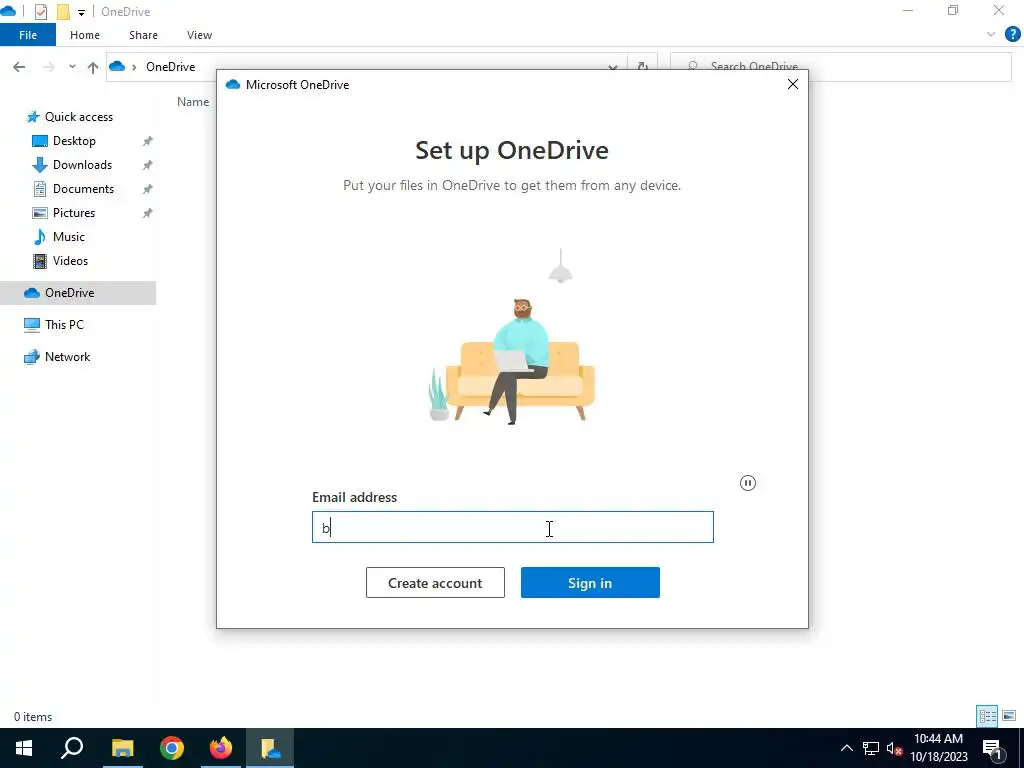Viewport: 1024px width, 768px height.
Task: Open the Share ribbon tab
Action: (x=143, y=35)
